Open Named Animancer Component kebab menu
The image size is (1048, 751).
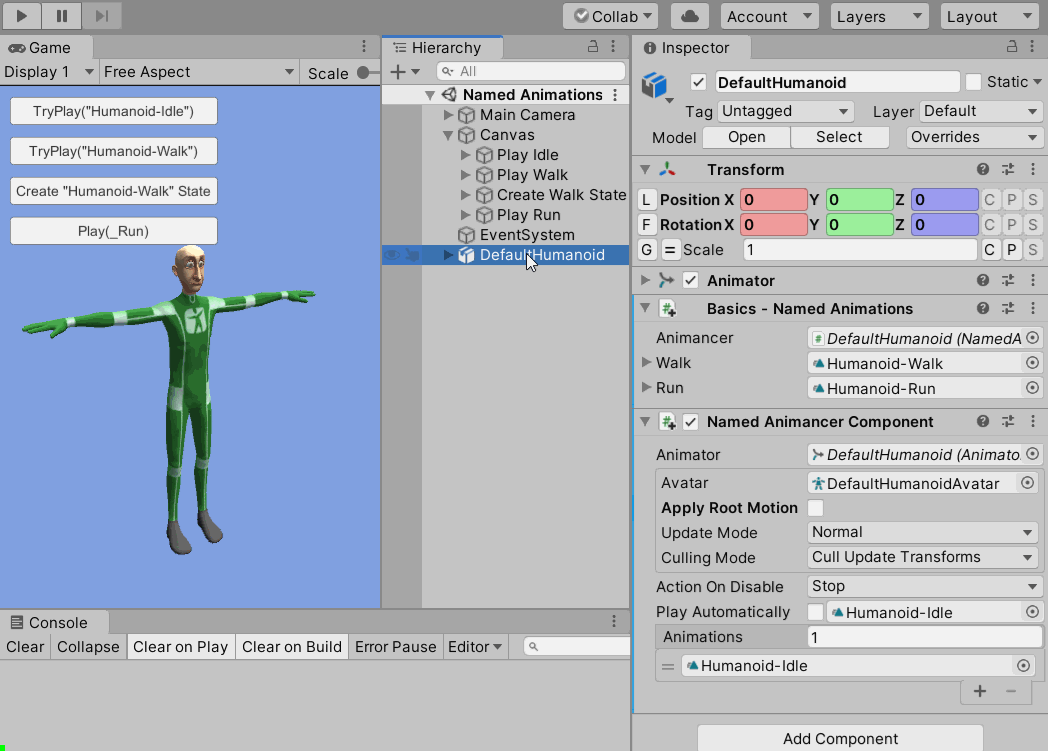(1033, 422)
